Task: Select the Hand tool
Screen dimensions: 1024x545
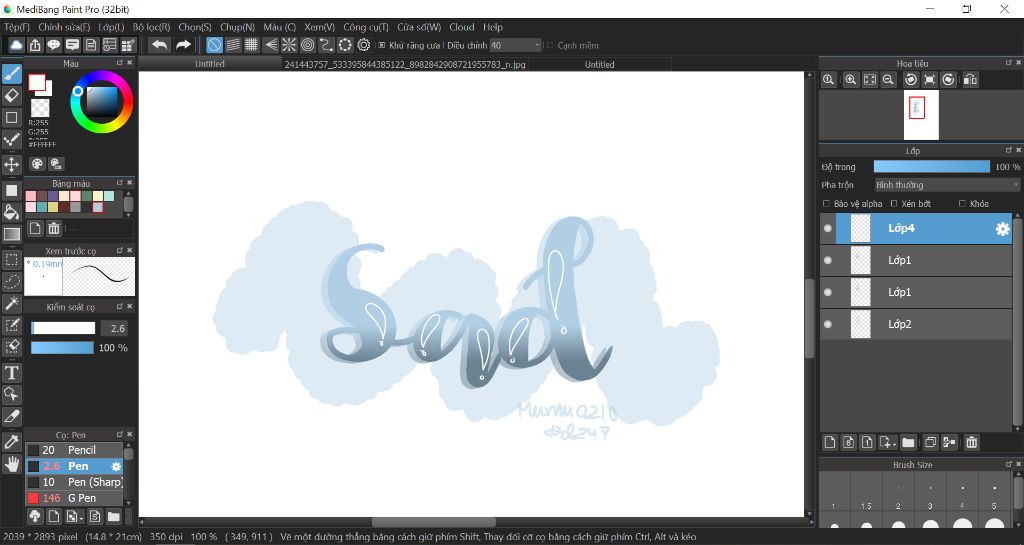Action: 12,464
